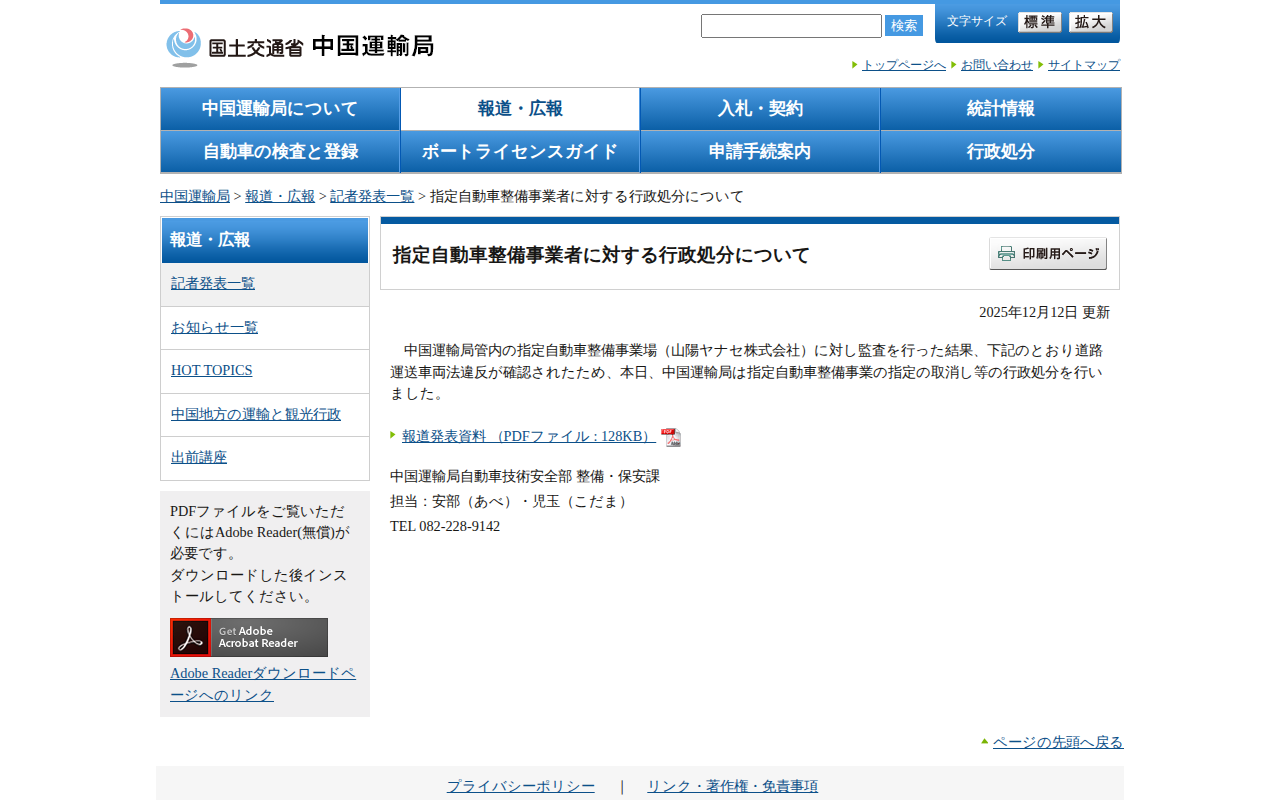The image size is (1280, 800).
Task: Open the リンク・著作権・免責事項 footer link
Action: [732, 786]
